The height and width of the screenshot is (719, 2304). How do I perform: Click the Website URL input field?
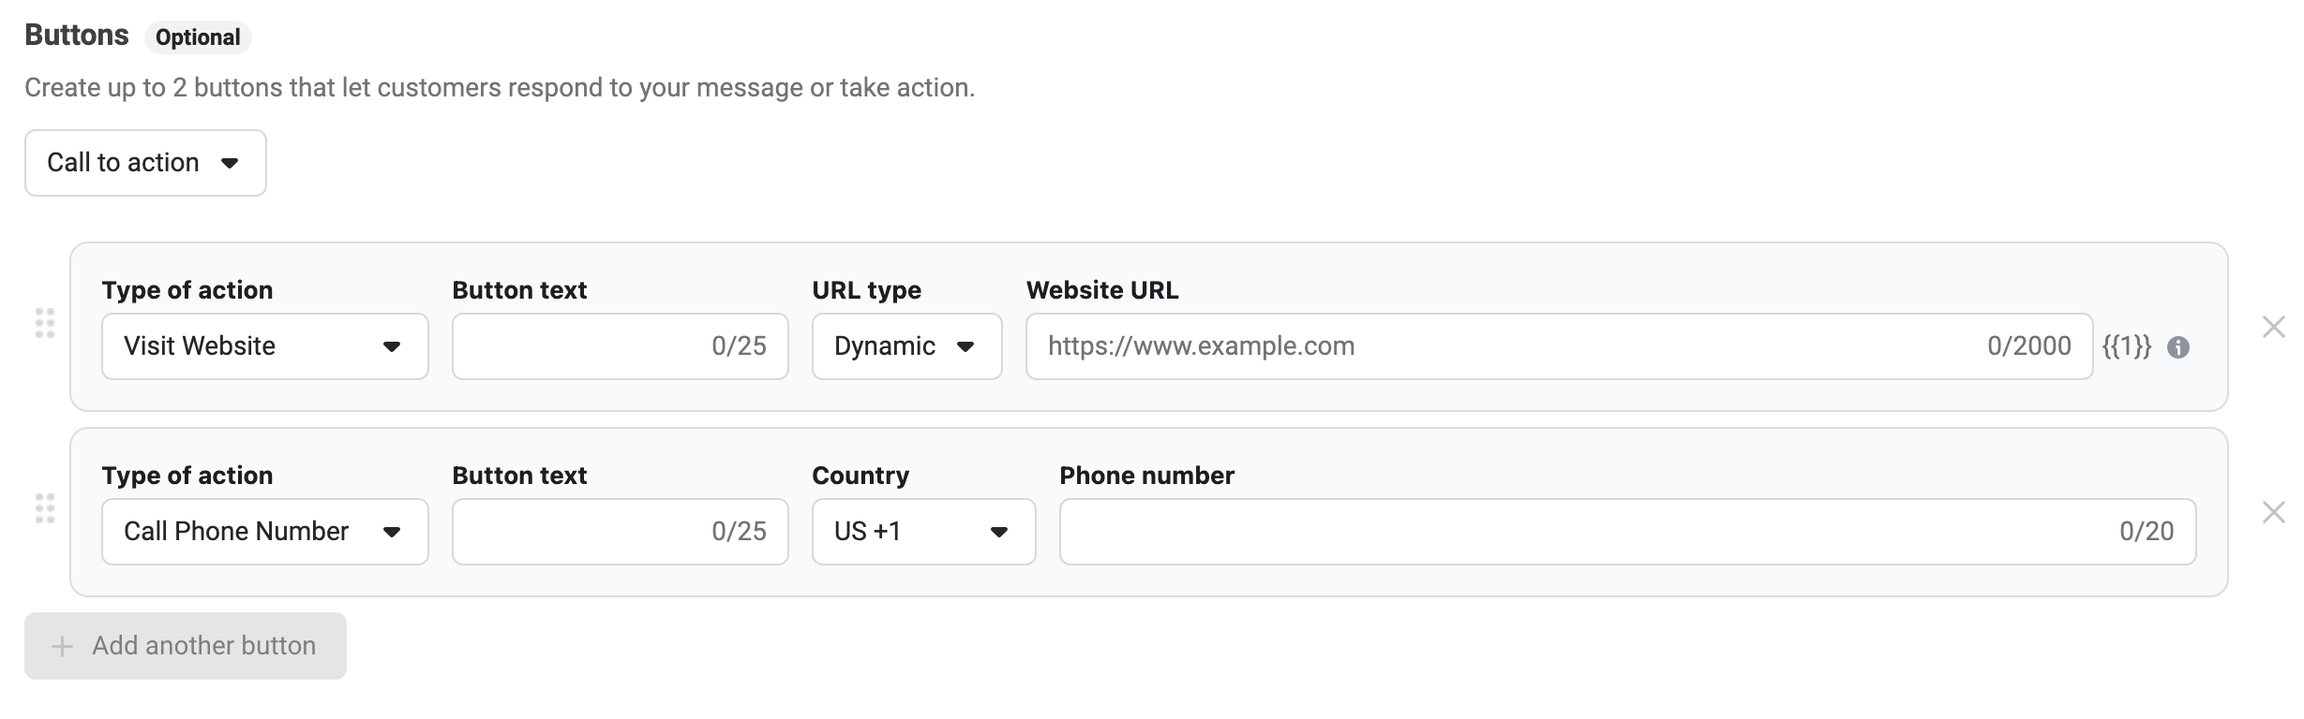1500,346
